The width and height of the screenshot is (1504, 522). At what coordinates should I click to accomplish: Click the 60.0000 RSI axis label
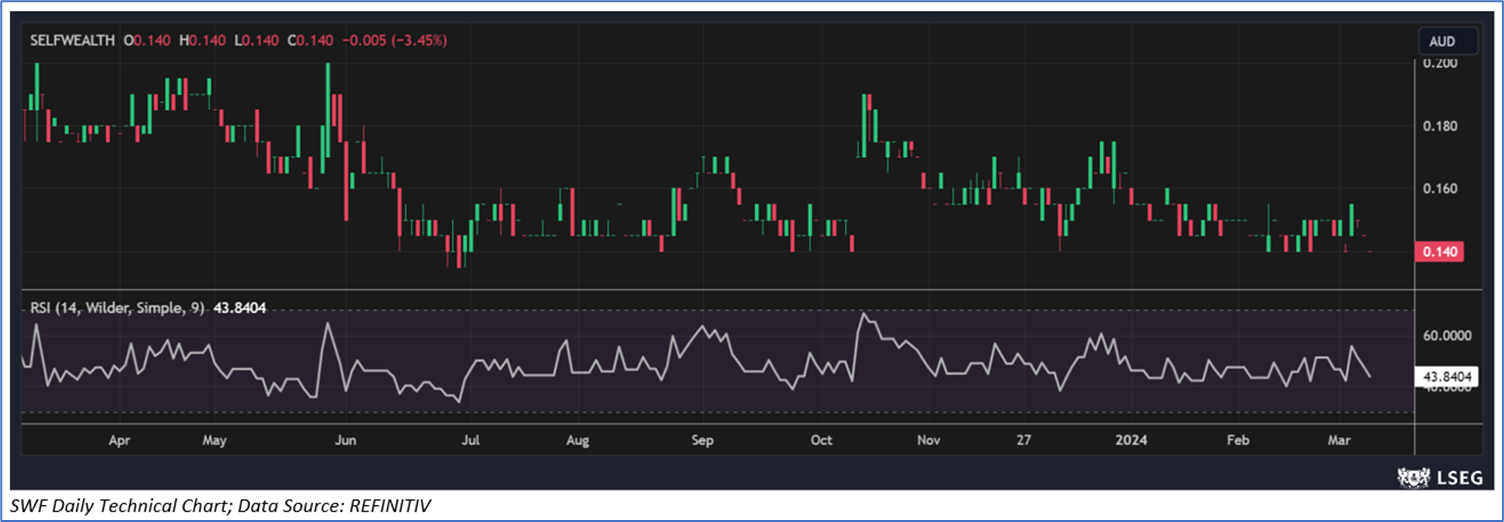(1447, 336)
